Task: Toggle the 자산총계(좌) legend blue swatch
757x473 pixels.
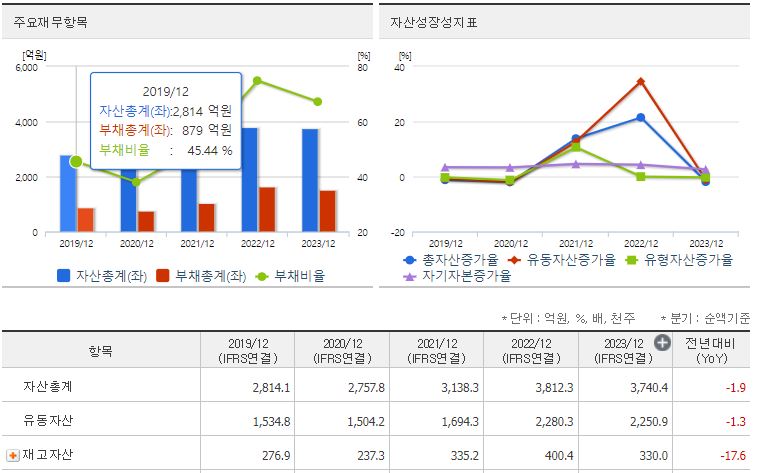Action: tap(63, 276)
